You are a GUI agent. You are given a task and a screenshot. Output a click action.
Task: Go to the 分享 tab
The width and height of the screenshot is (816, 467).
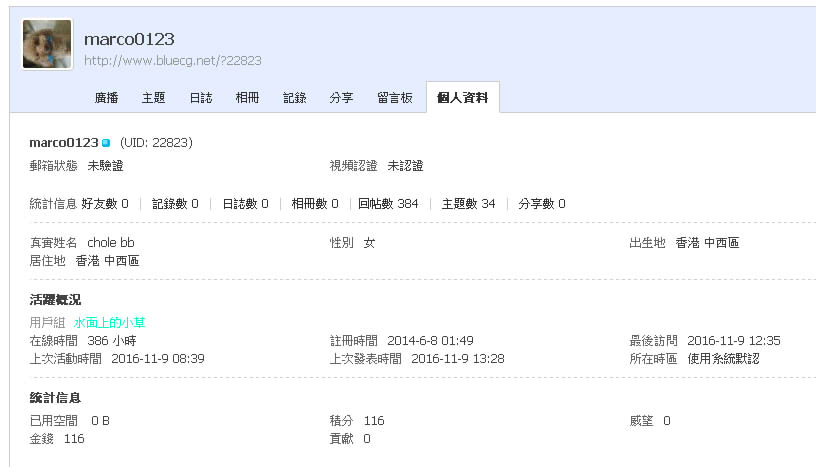pyautogui.click(x=341, y=98)
